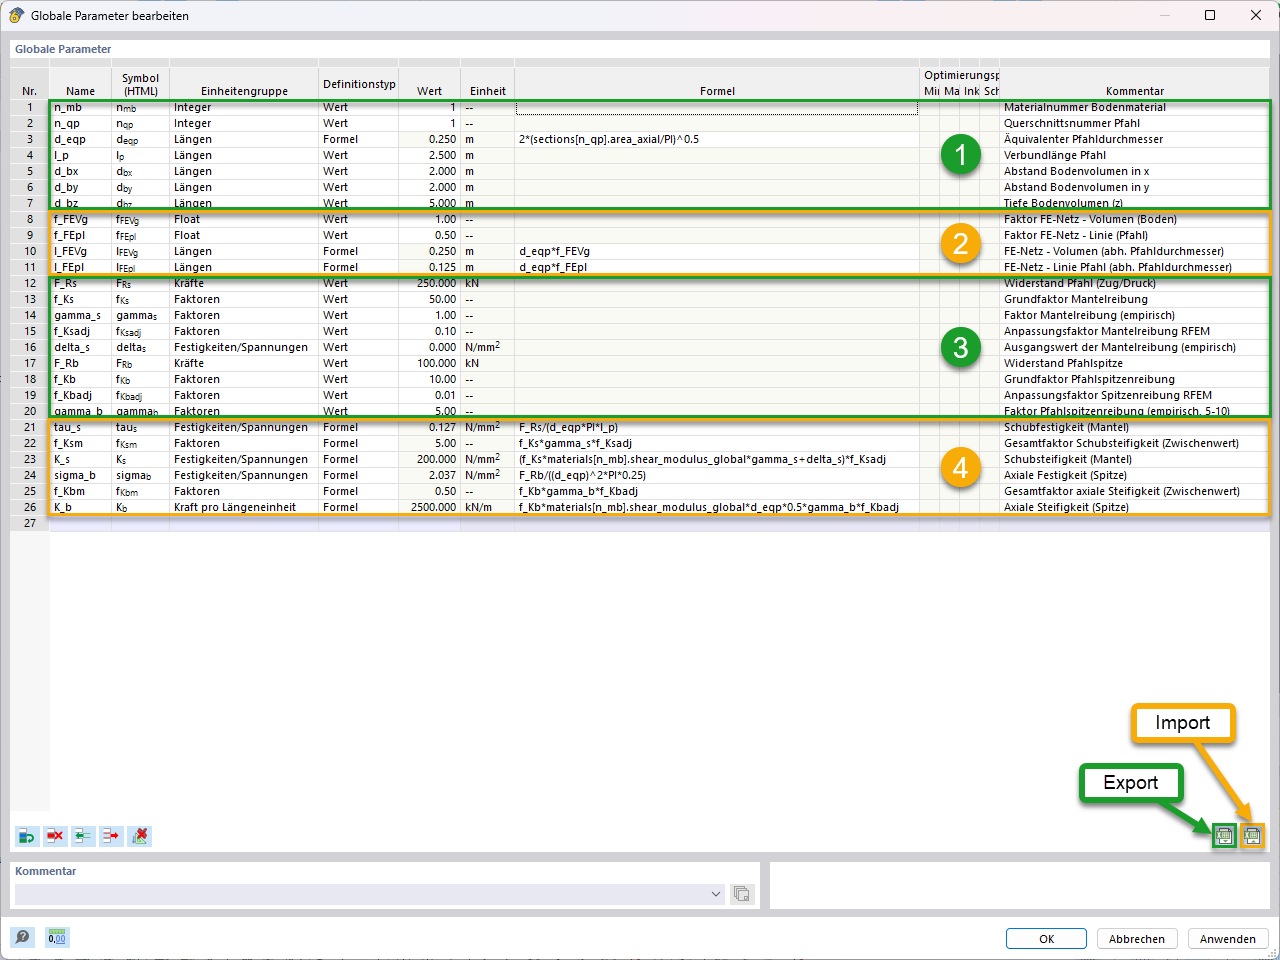Click the Formel column header
The image size is (1280, 960).
click(717, 91)
